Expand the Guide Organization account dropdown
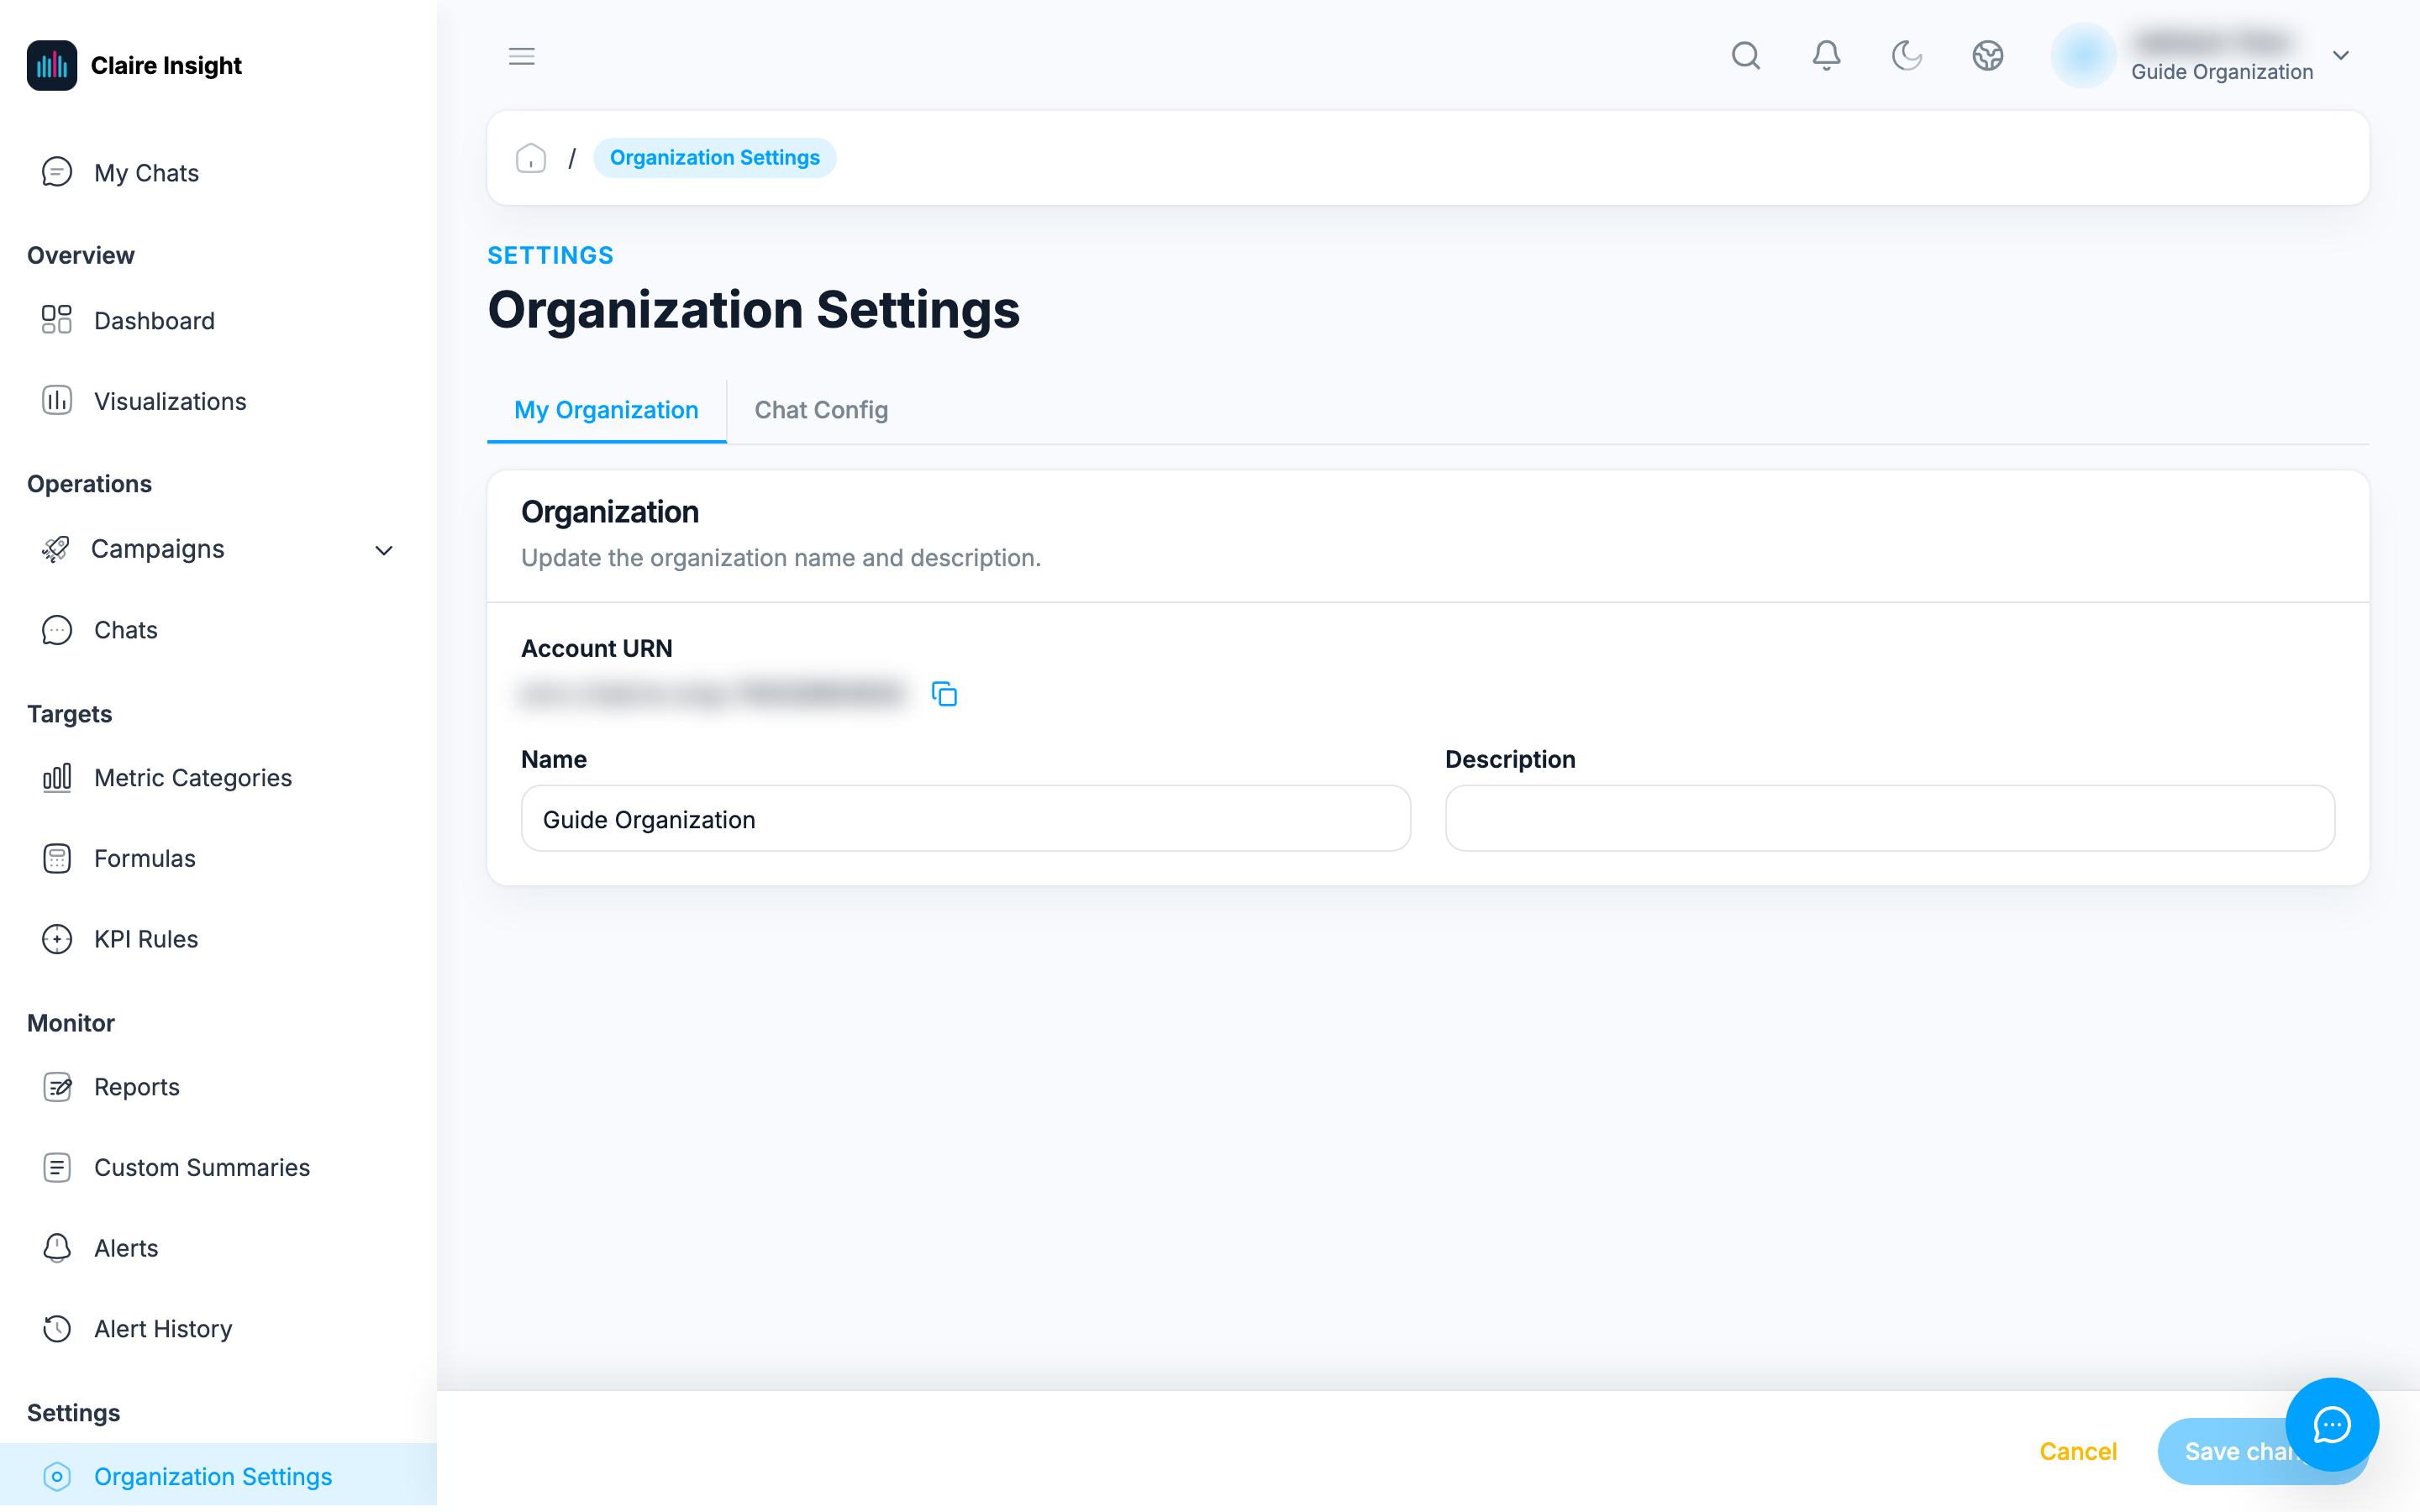2420x1512 pixels. click(x=2341, y=55)
